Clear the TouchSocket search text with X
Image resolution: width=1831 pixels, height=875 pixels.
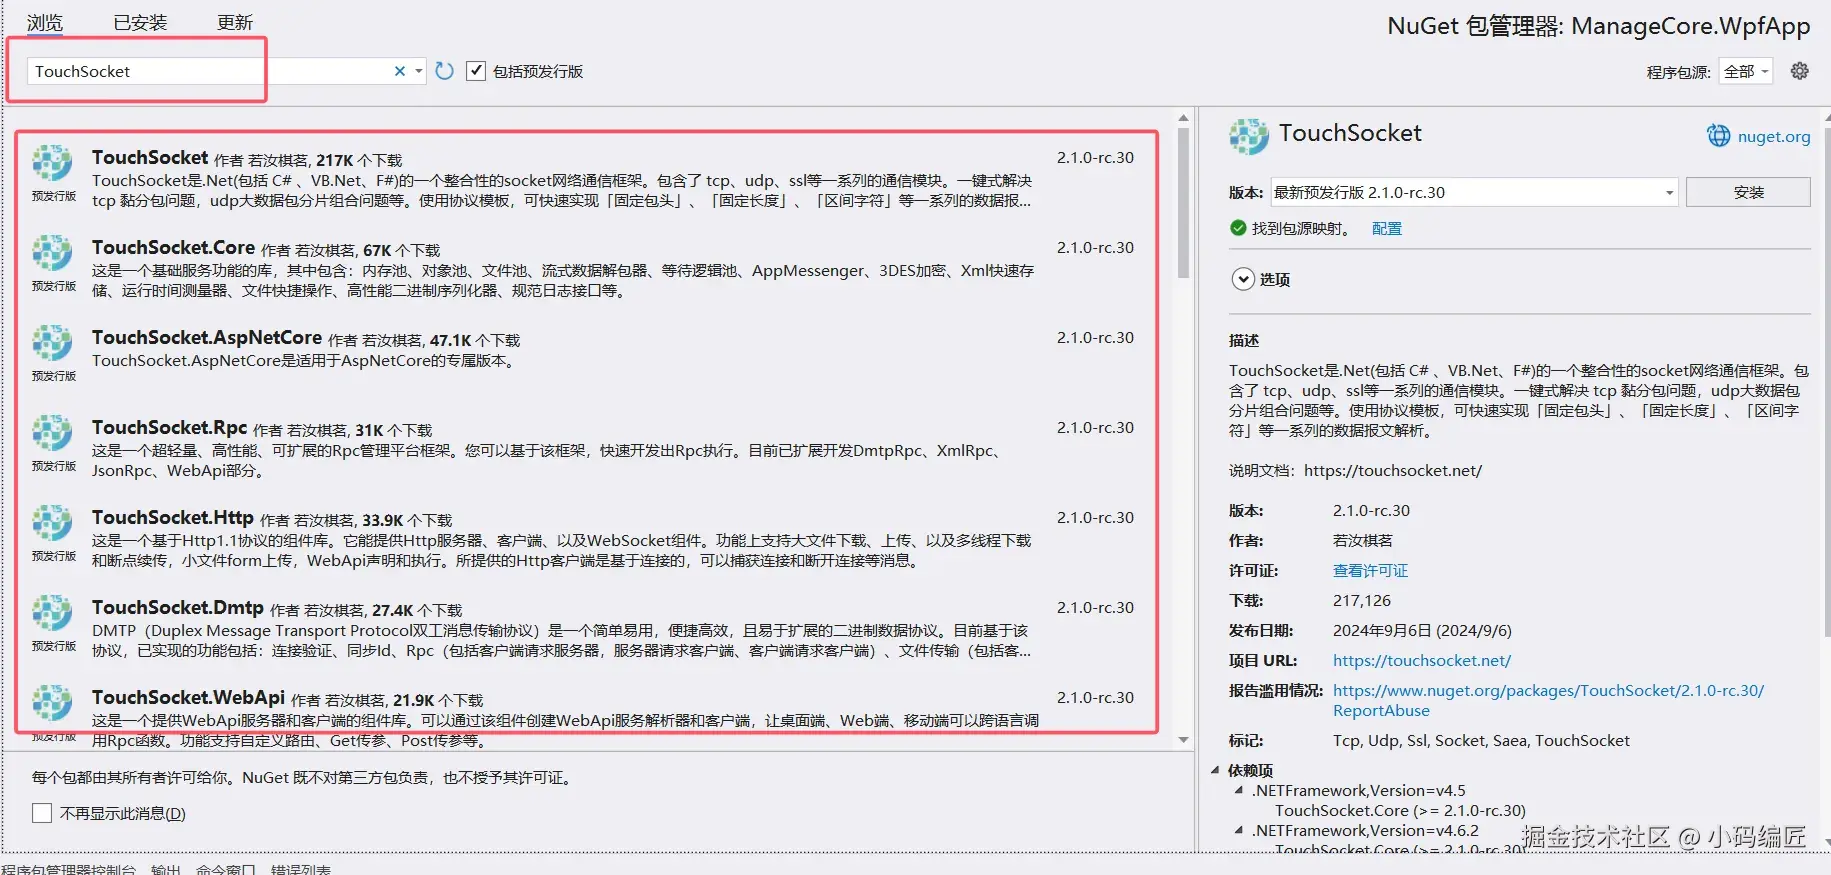click(400, 71)
